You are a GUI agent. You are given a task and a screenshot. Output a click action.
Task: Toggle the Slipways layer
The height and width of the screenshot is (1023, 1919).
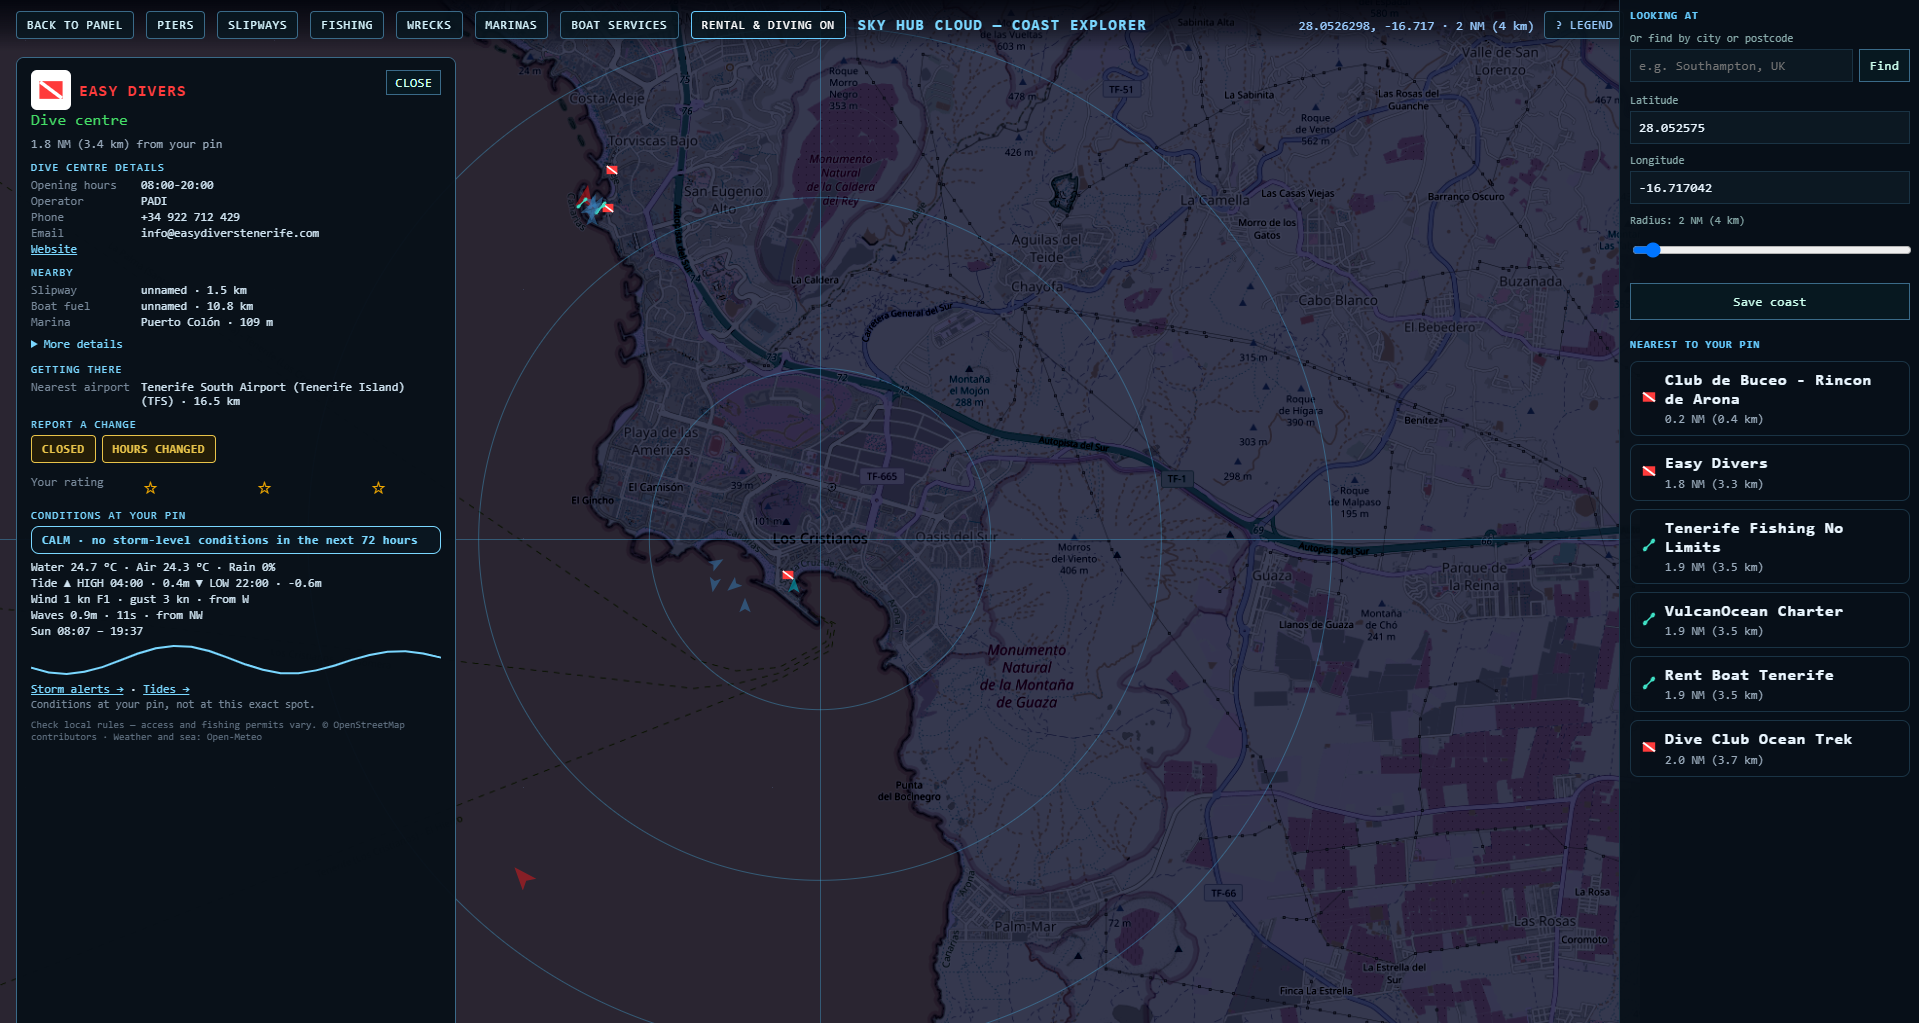point(257,25)
